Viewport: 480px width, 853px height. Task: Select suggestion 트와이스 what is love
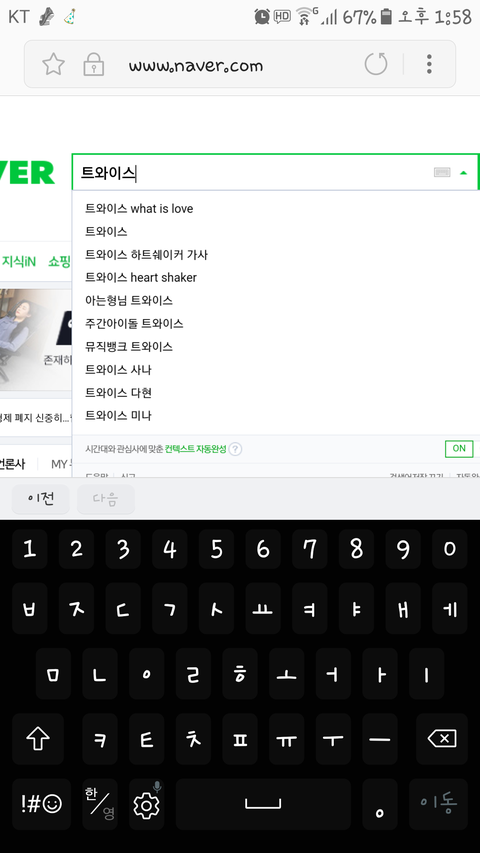(139, 208)
